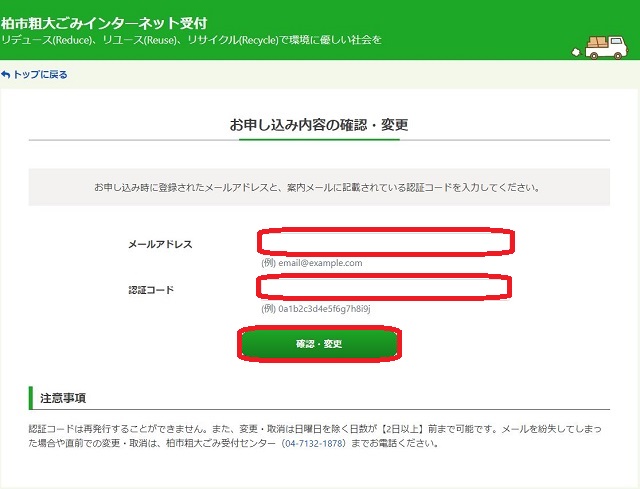
Task: Click the email@example.com hint text
Action: [x=312, y=263]
